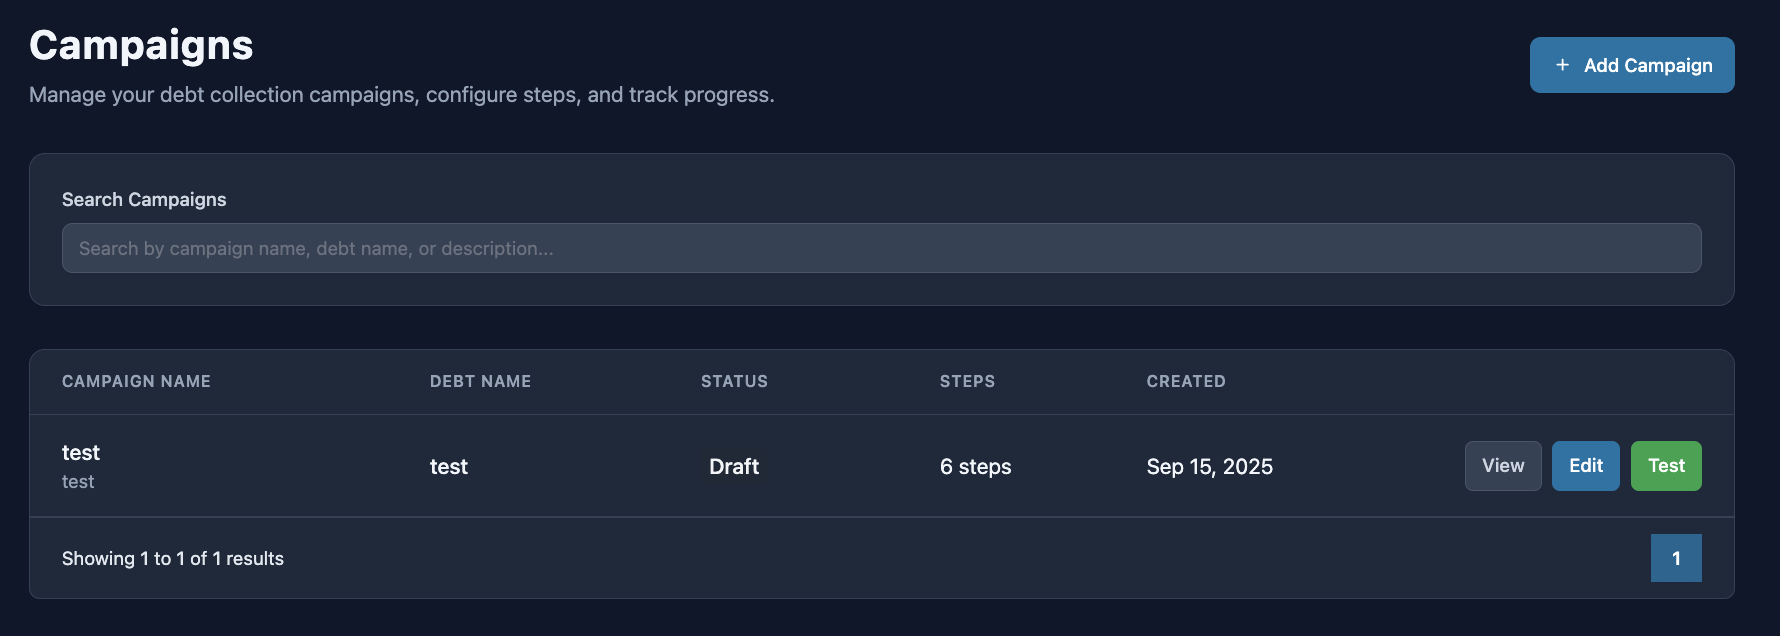
Task: Select the Status column header
Action: tap(734, 381)
